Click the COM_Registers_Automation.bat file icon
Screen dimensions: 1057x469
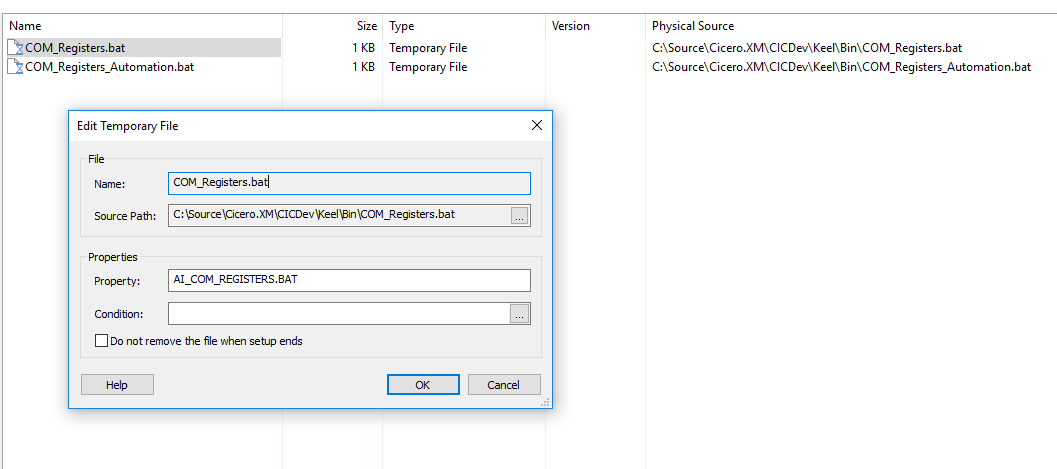coord(15,67)
